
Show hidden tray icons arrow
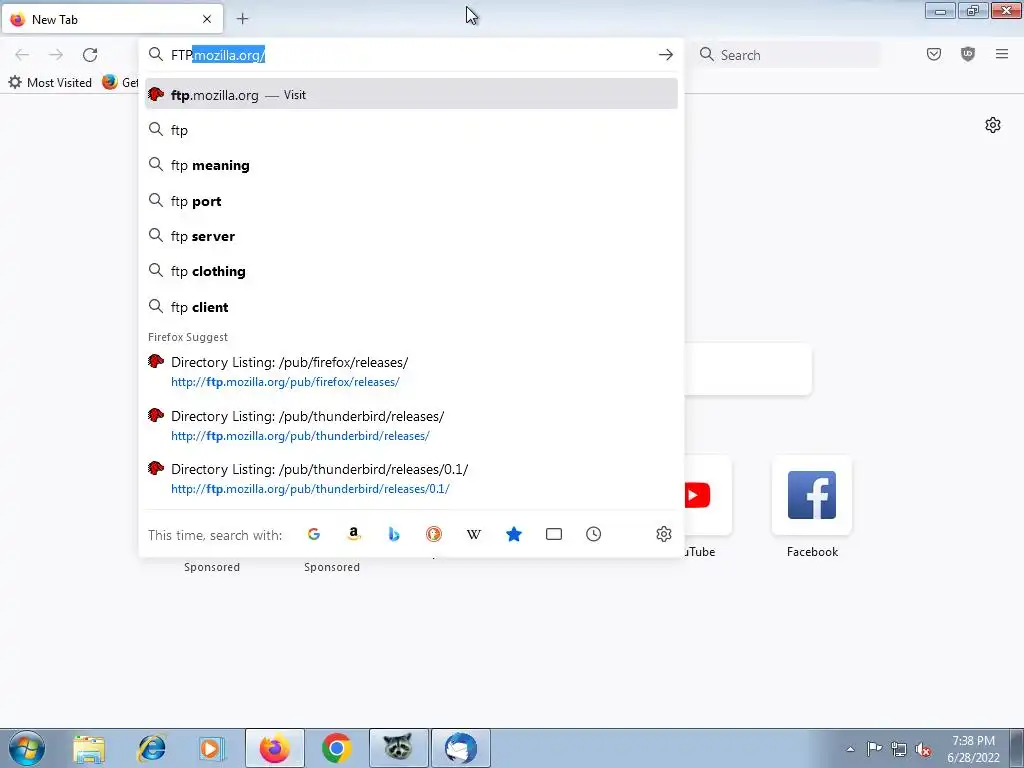(850, 749)
